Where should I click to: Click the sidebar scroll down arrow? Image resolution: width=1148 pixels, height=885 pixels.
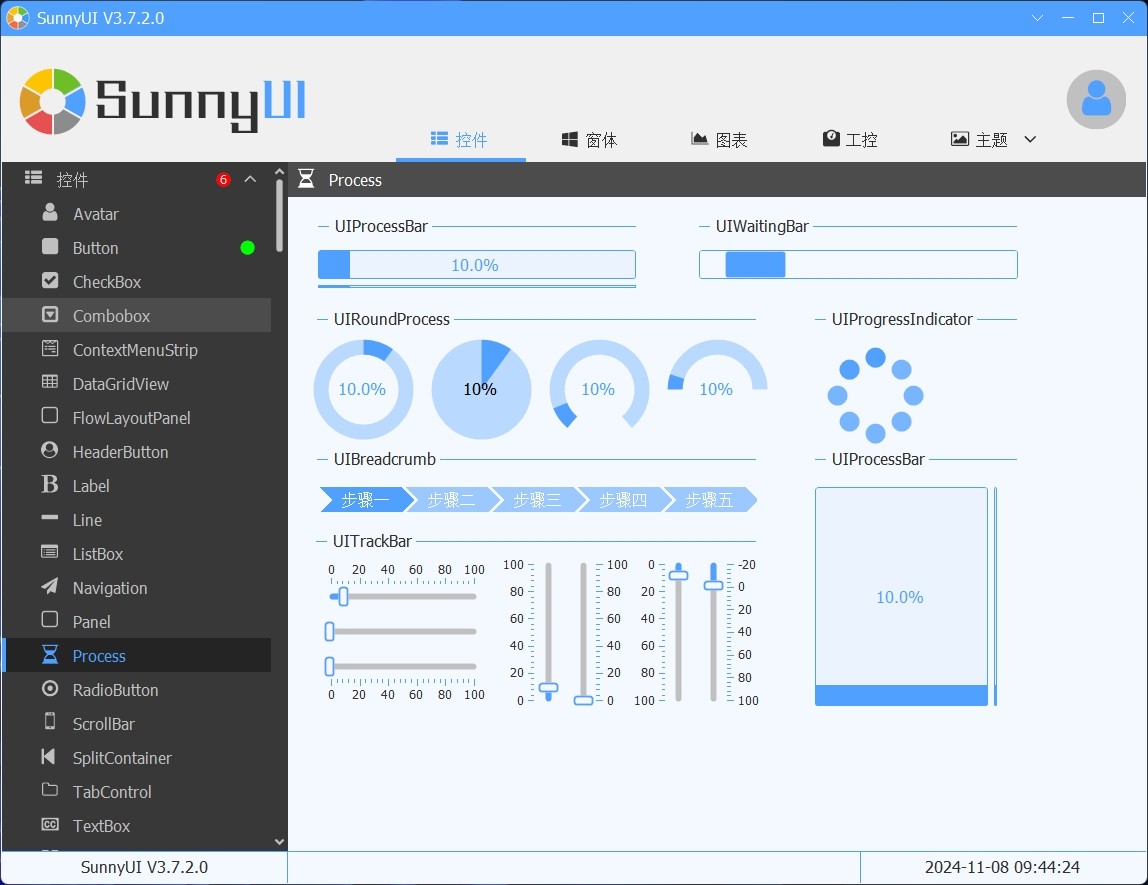coord(279,842)
